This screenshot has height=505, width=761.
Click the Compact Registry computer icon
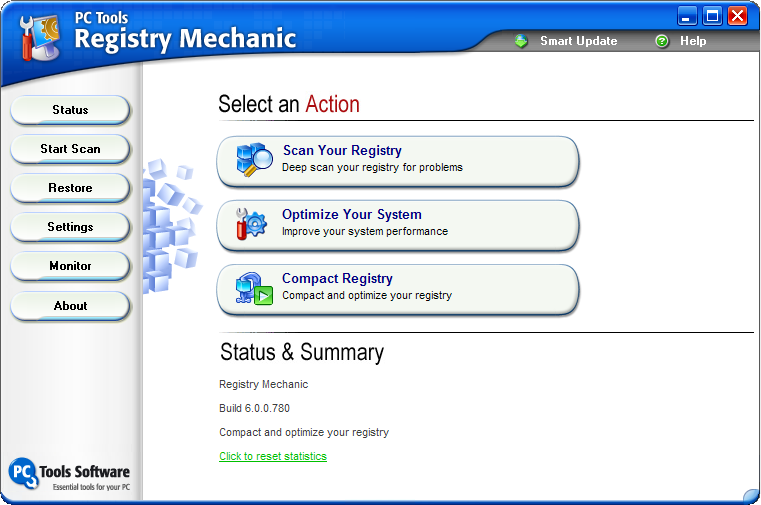coord(253,288)
